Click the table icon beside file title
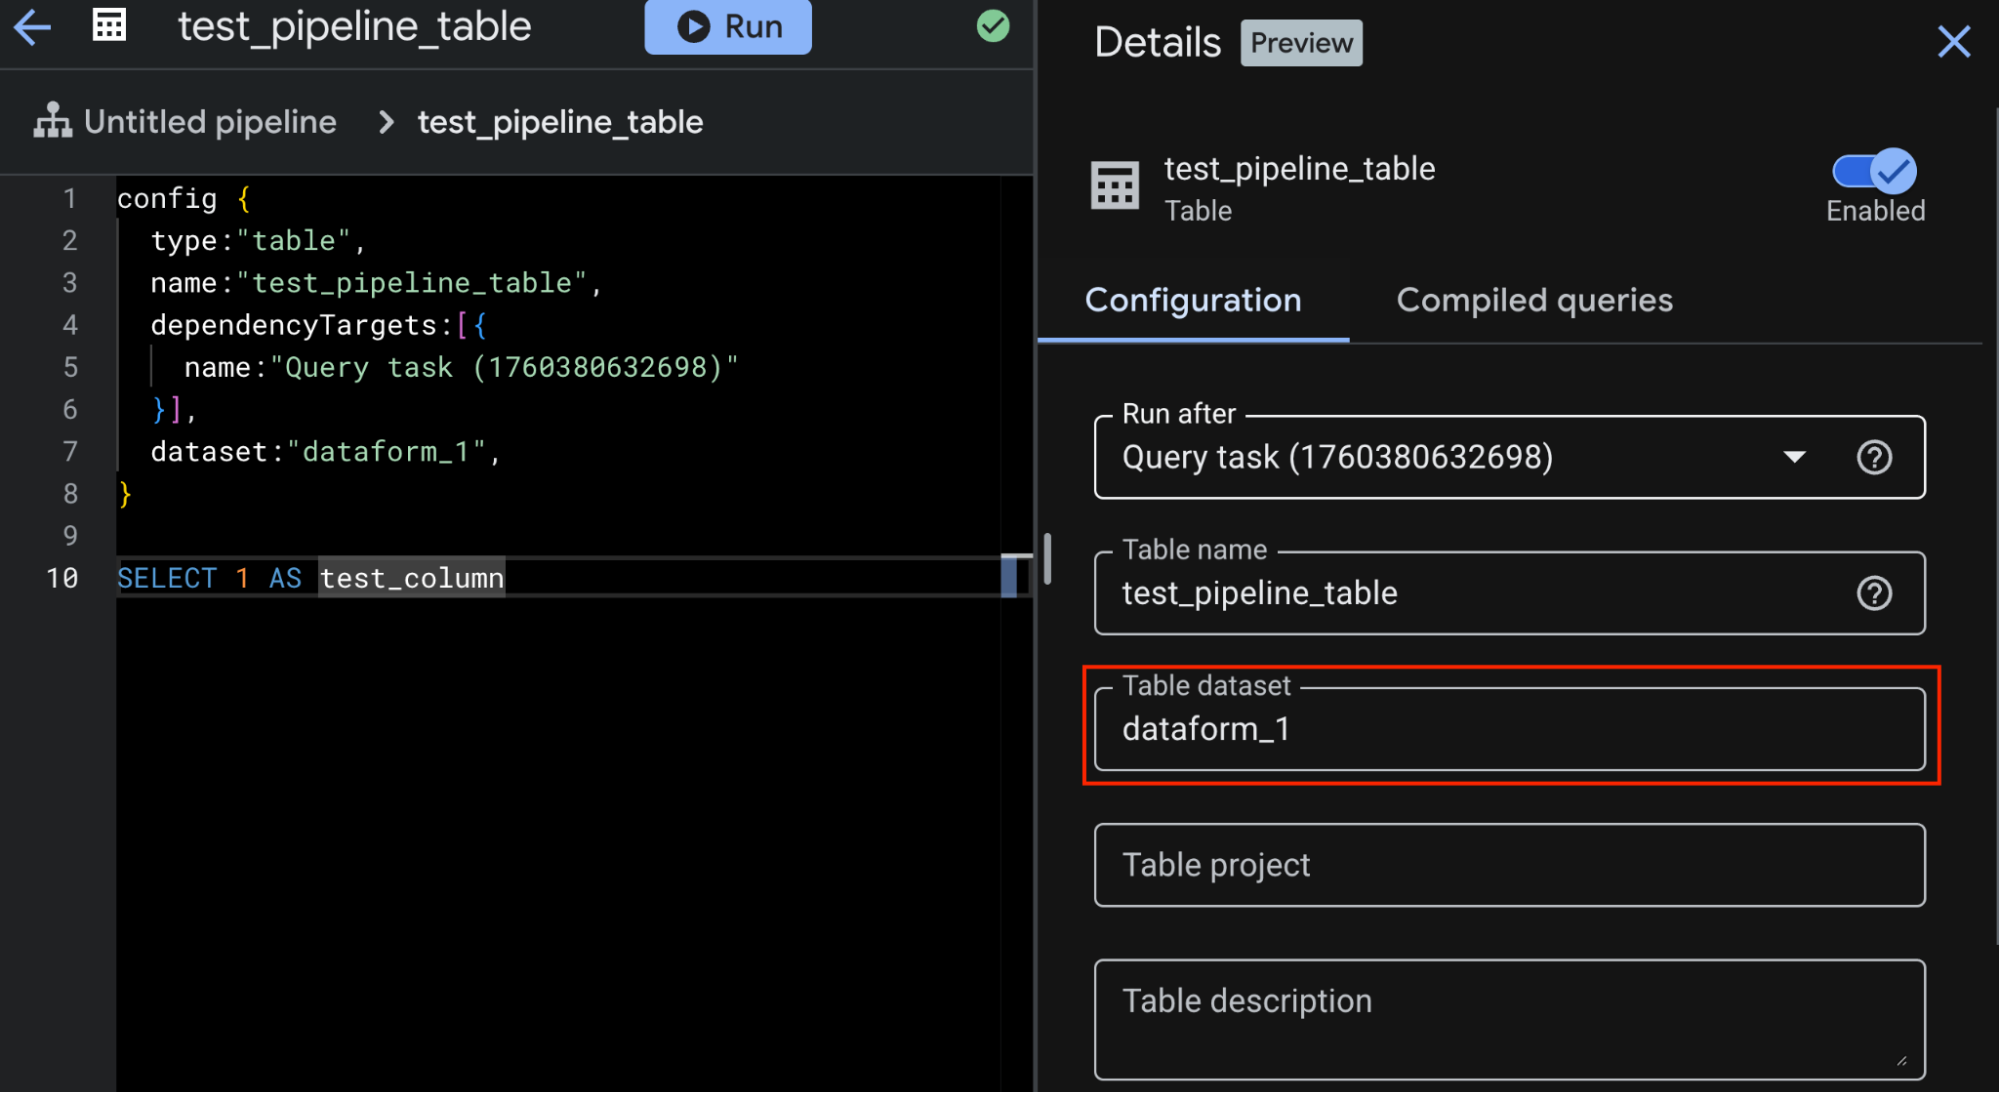This screenshot has width=1999, height=1093. [109, 25]
